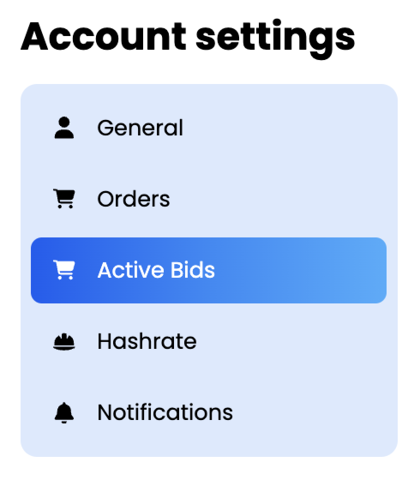Click the hard hat icon beside Hashrate
Screen dimensions: 420x480
(64, 342)
